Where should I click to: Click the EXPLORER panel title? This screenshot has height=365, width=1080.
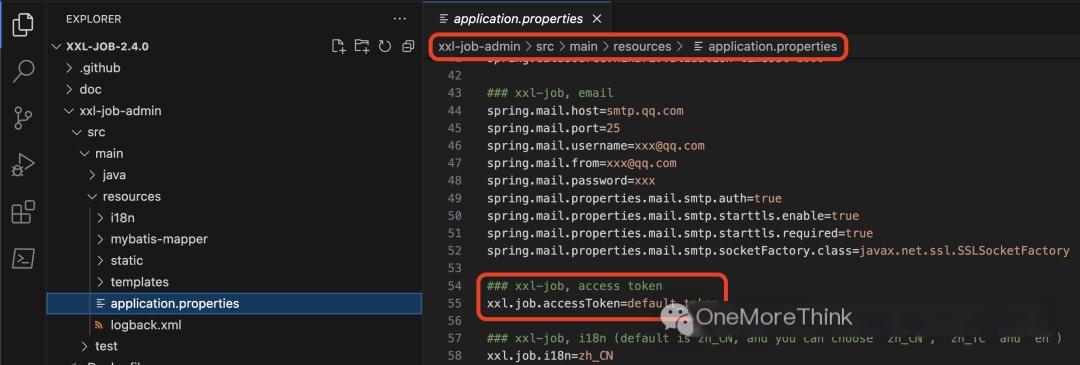pyautogui.click(x=94, y=19)
